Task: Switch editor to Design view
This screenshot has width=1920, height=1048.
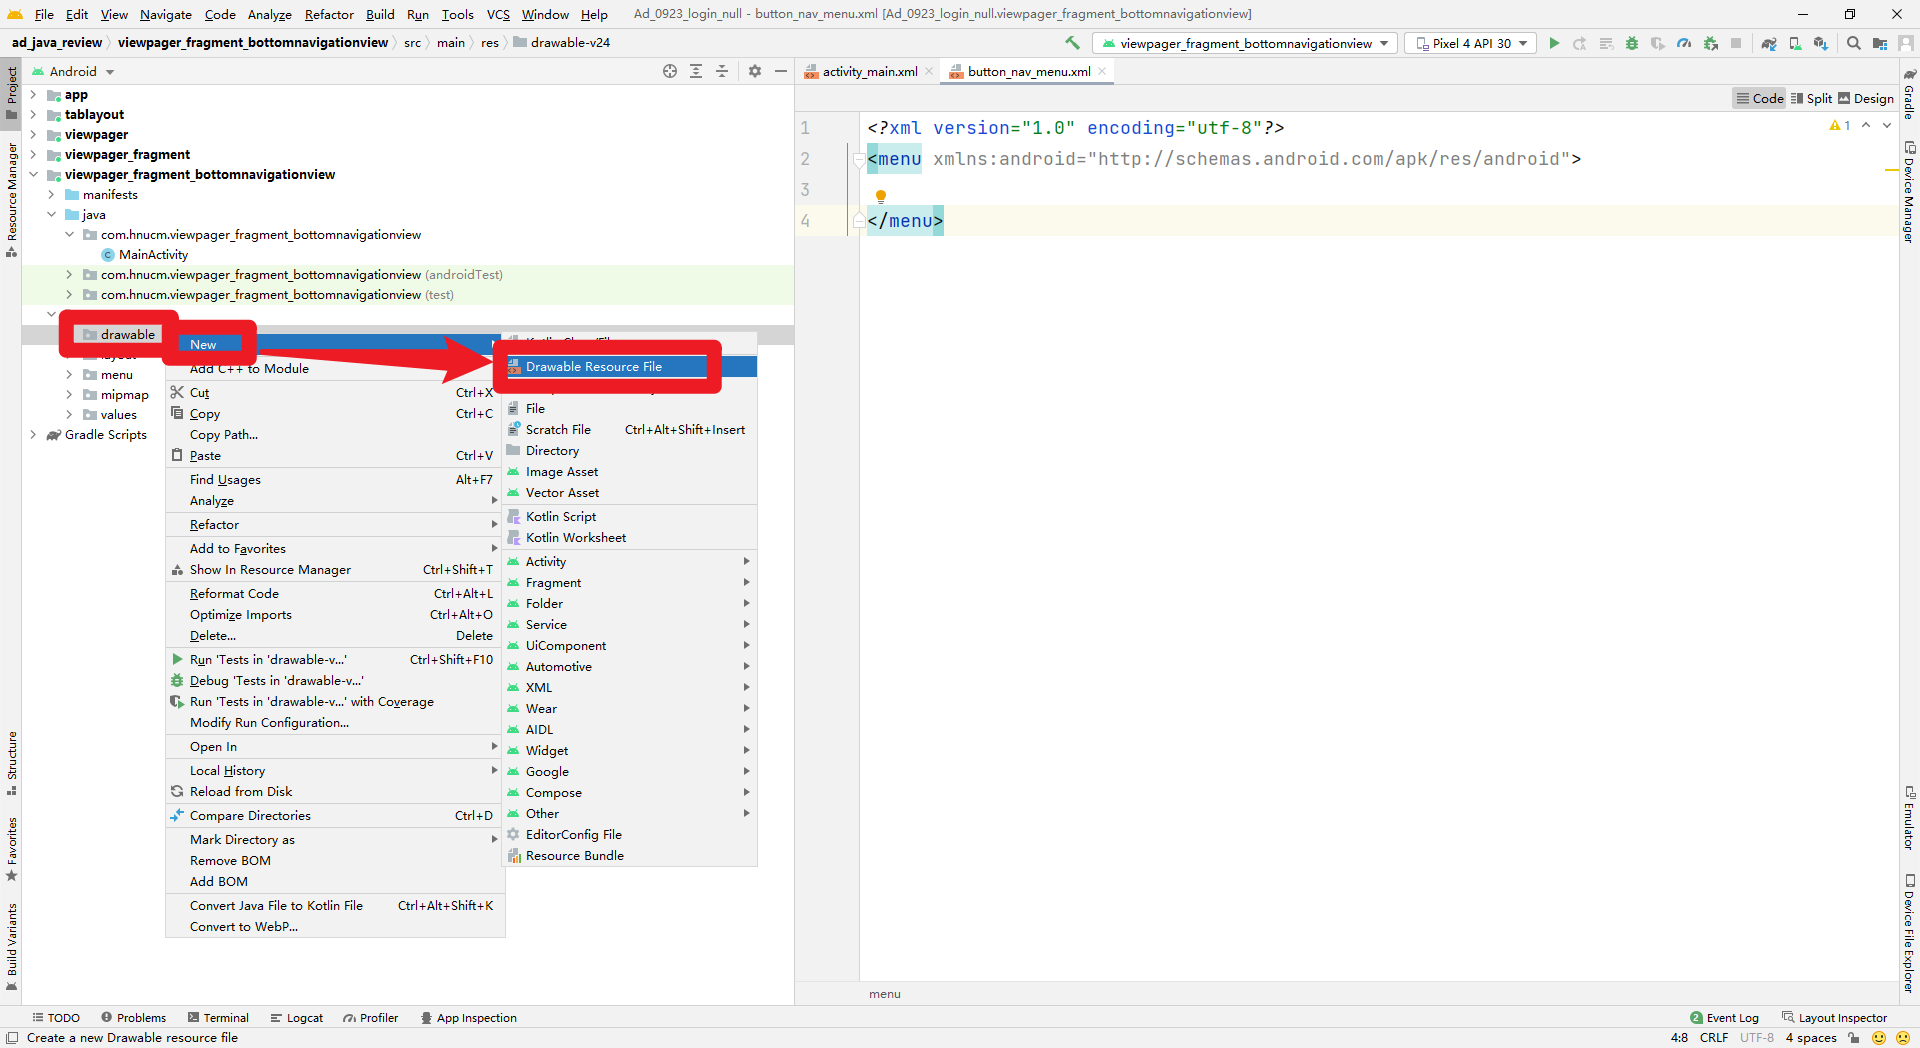Action: tap(1866, 98)
